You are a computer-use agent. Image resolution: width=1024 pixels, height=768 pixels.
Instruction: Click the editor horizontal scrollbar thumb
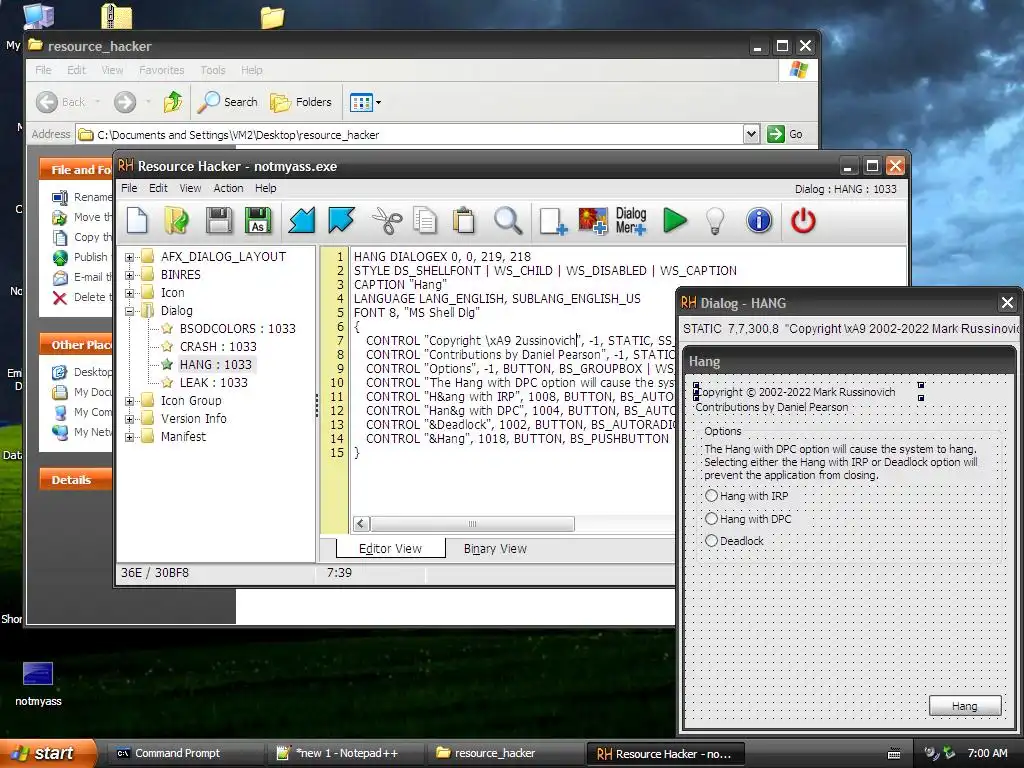[472, 524]
